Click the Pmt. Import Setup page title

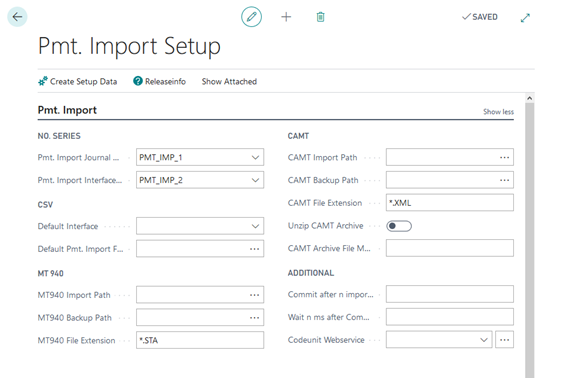129,46
